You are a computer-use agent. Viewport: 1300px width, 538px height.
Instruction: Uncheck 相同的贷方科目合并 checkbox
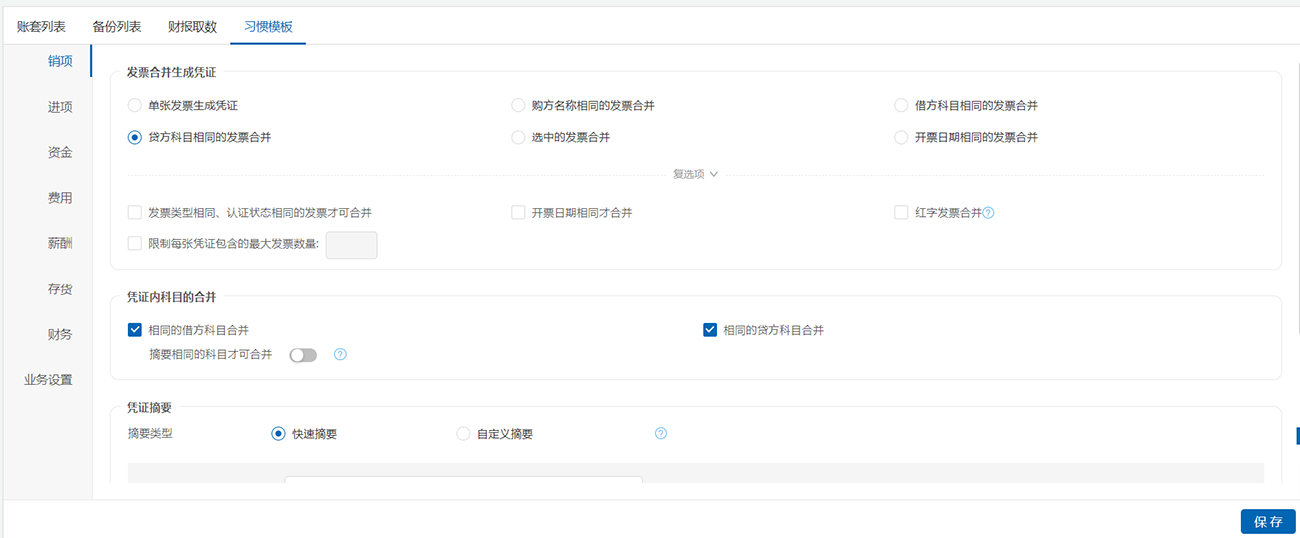click(710, 330)
